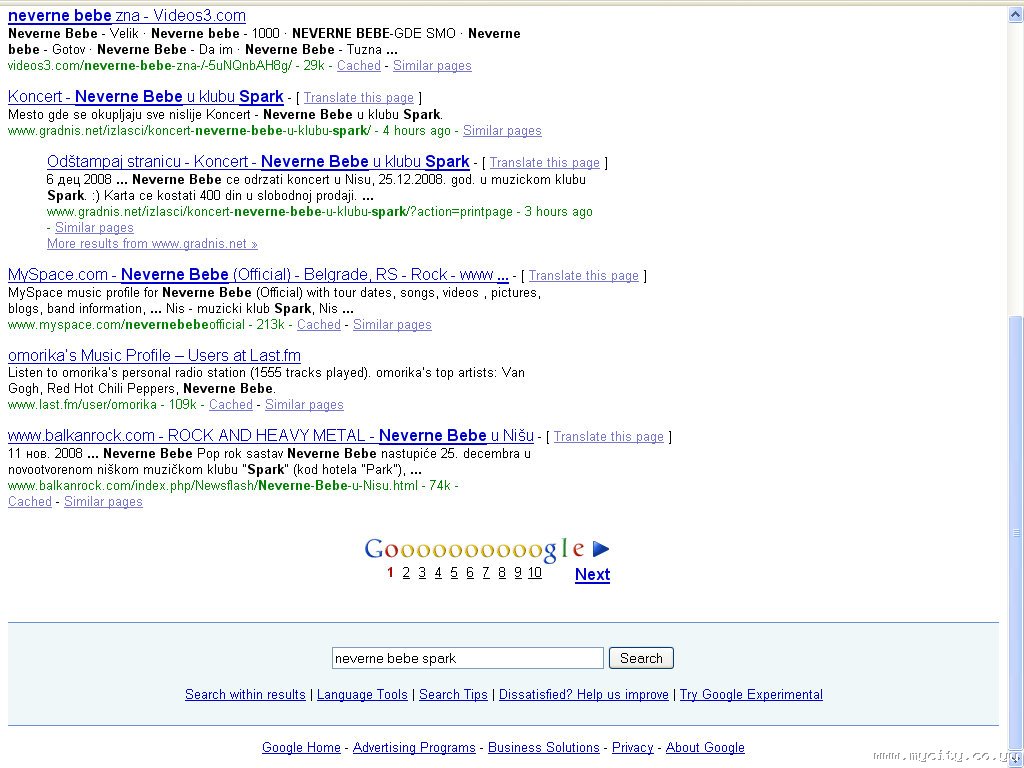Click the Next text link
1024x768 pixels.
[x=592, y=575]
